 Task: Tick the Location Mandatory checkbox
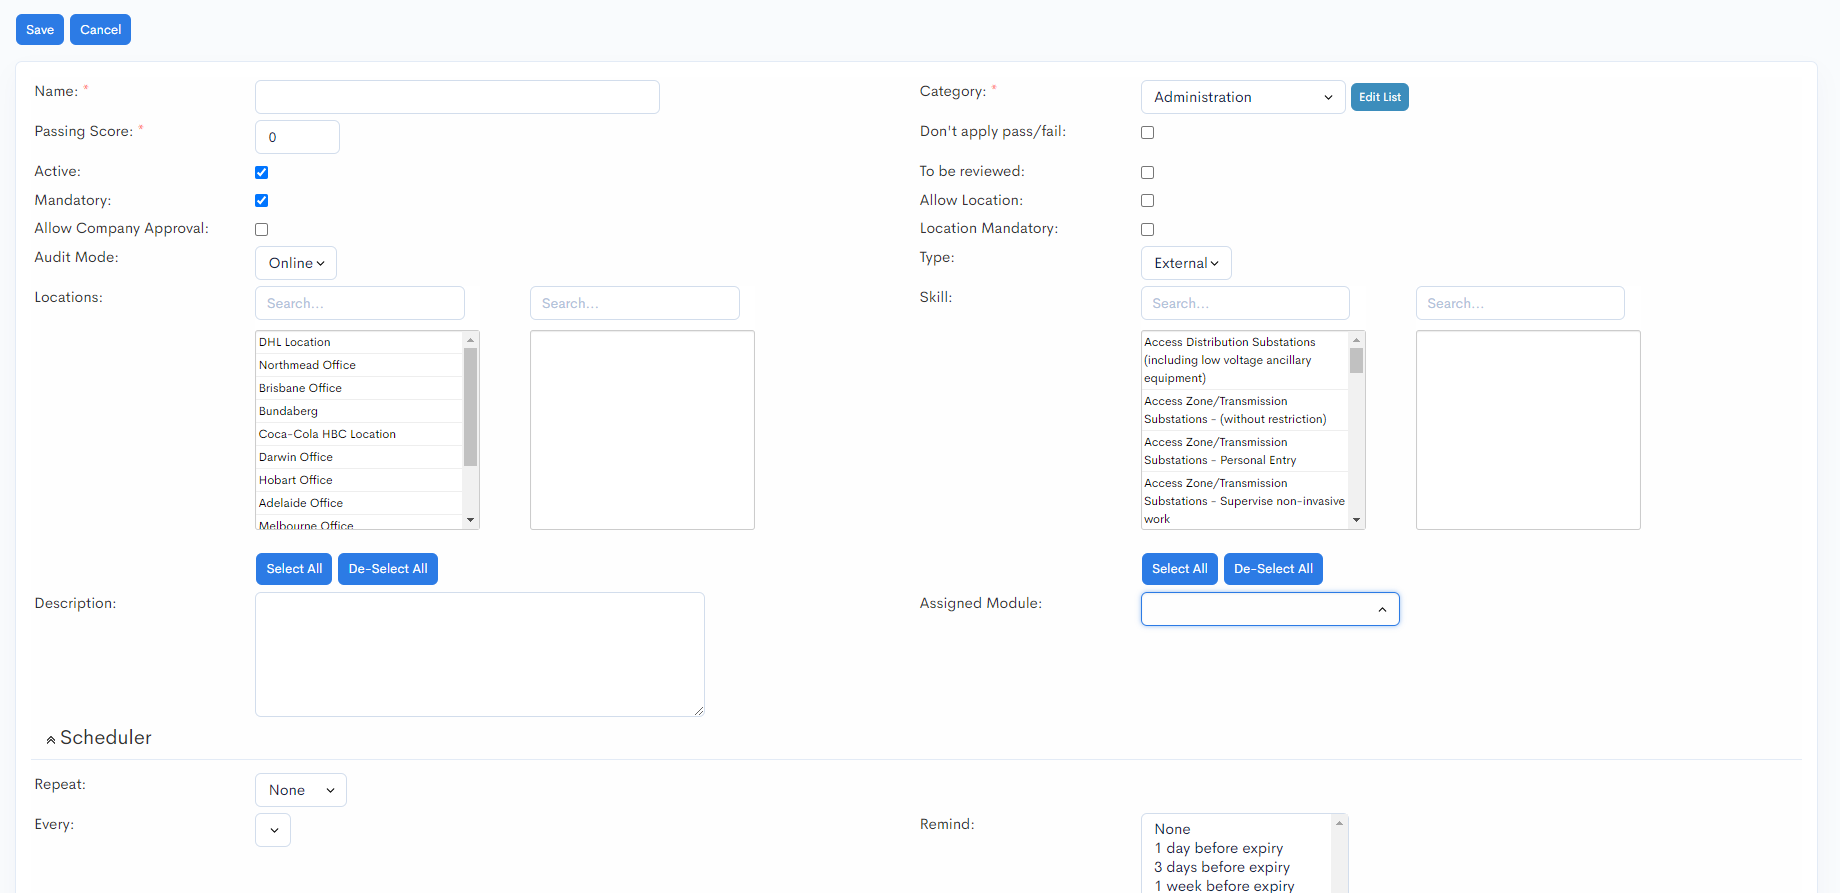pyautogui.click(x=1147, y=229)
